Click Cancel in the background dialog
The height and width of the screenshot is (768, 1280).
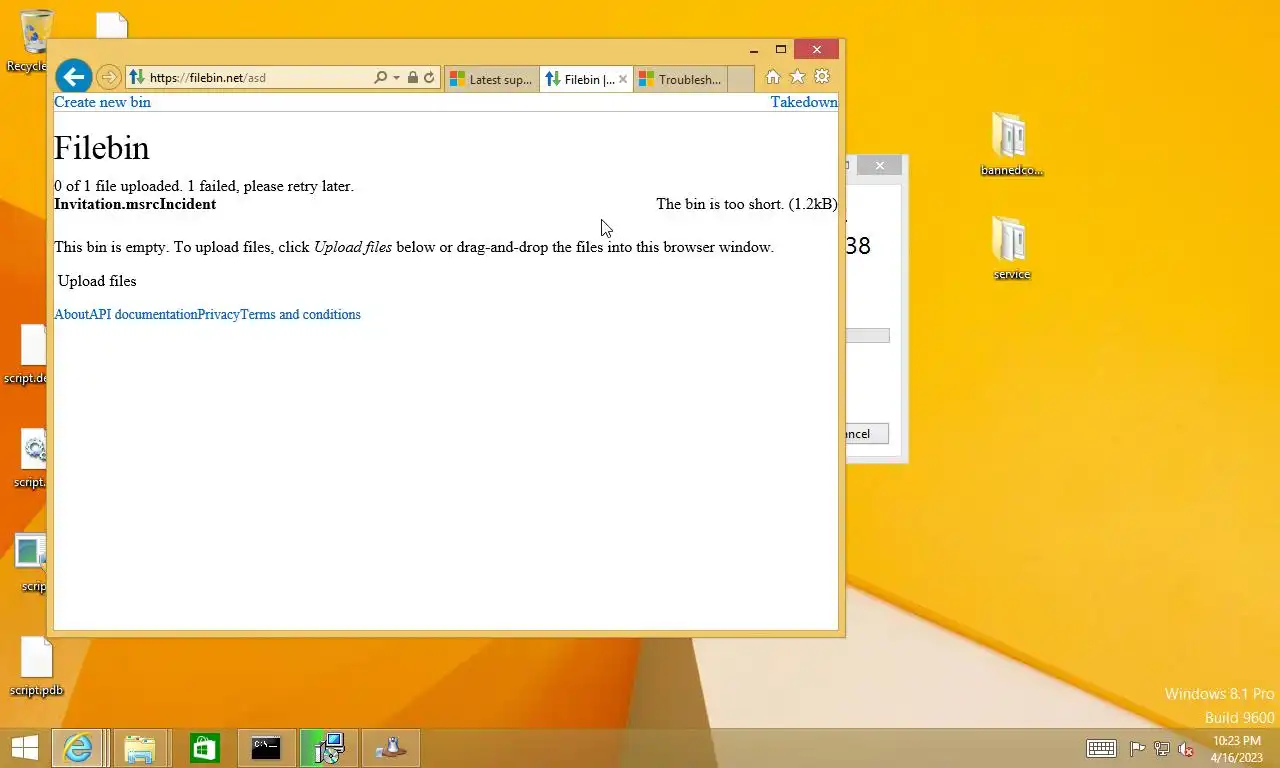pos(866,434)
